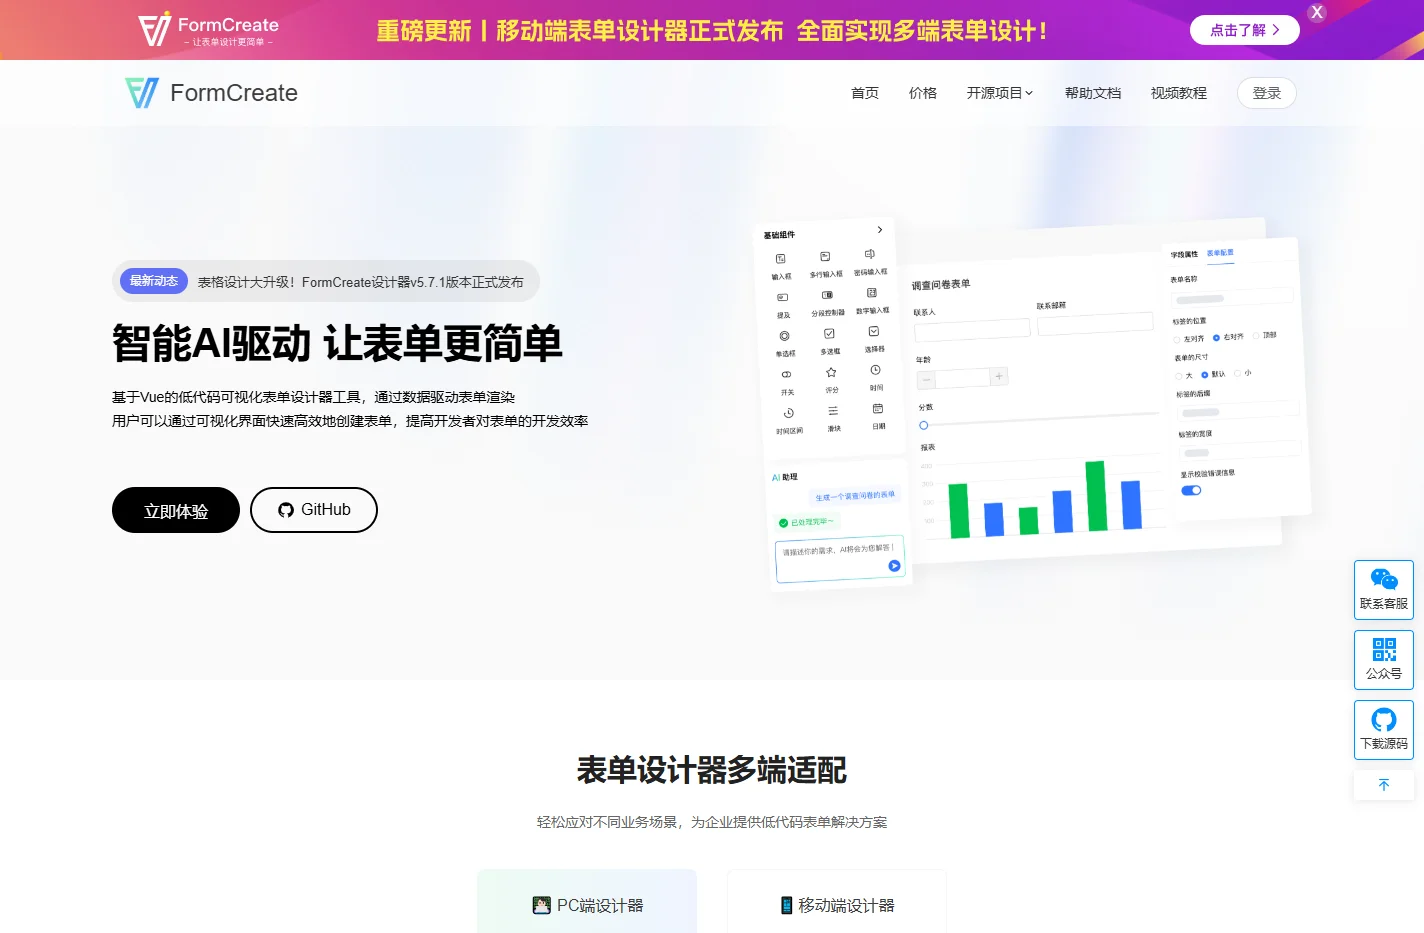The height and width of the screenshot is (933, 1424).
Task: Click the 点击了解 banner button
Action: (1244, 30)
